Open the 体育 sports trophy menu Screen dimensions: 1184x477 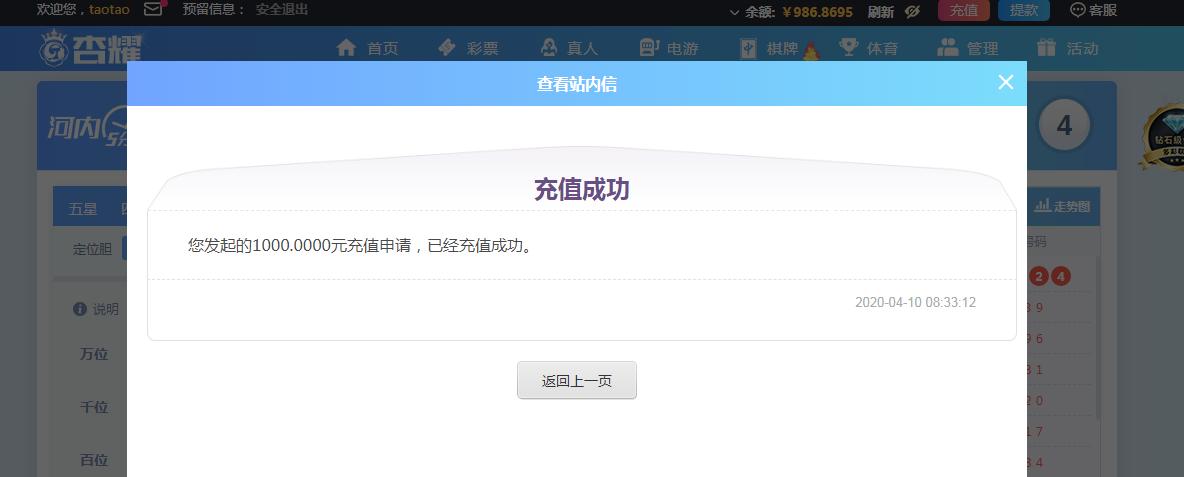pyautogui.click(x=869, y=48)
